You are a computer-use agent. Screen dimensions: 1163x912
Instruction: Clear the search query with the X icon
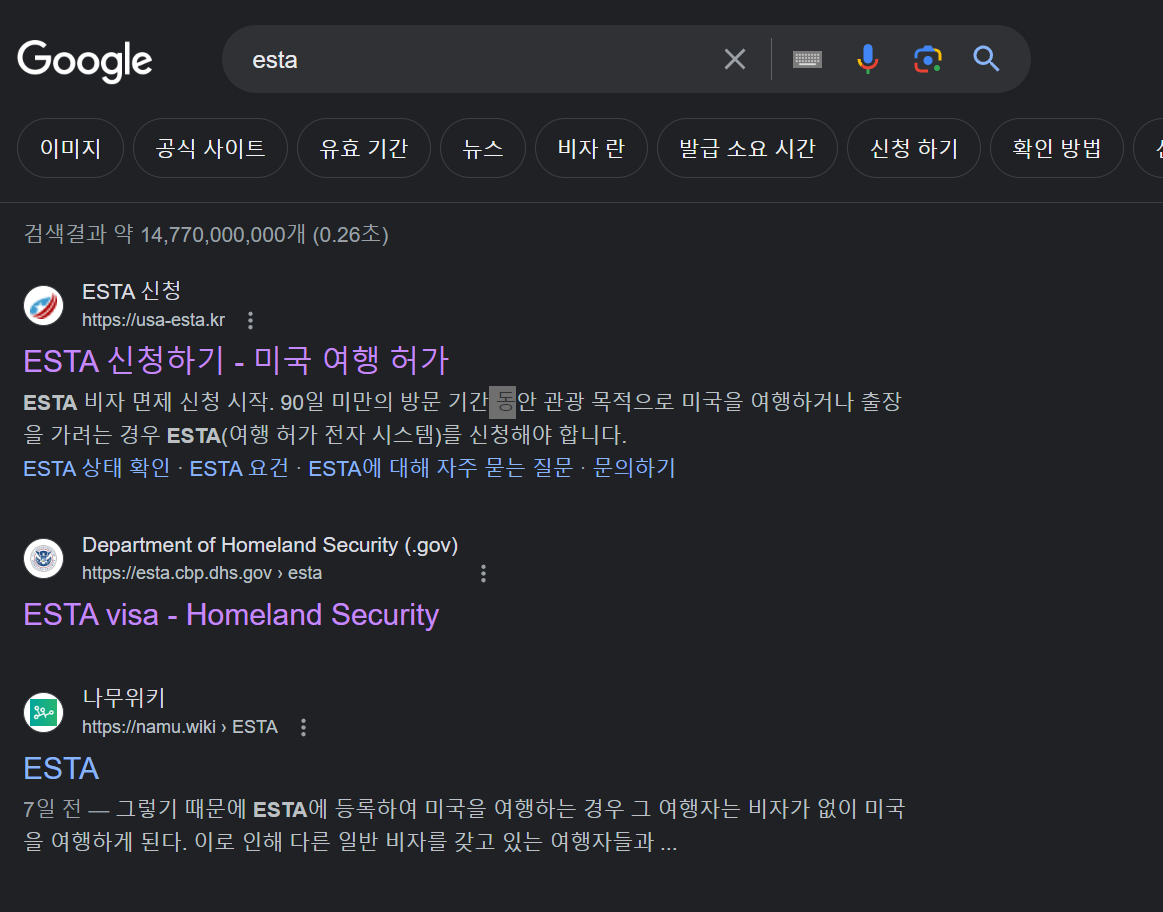pyautogui.click(x=734, y=59)
